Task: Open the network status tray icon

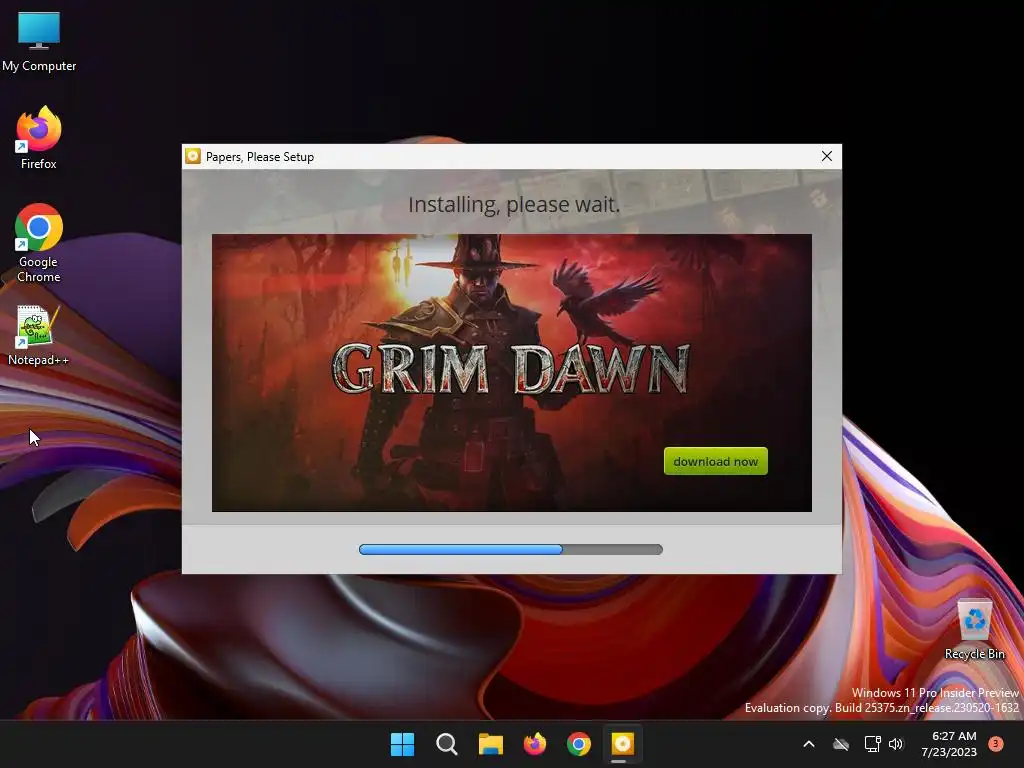Action: [872, 744]
